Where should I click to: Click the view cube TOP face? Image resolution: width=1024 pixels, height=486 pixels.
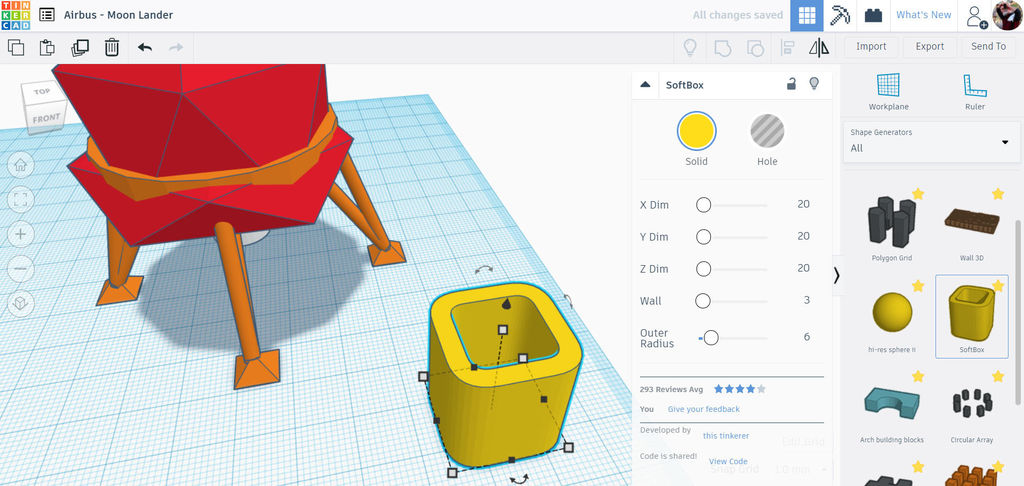pos(41,92)
